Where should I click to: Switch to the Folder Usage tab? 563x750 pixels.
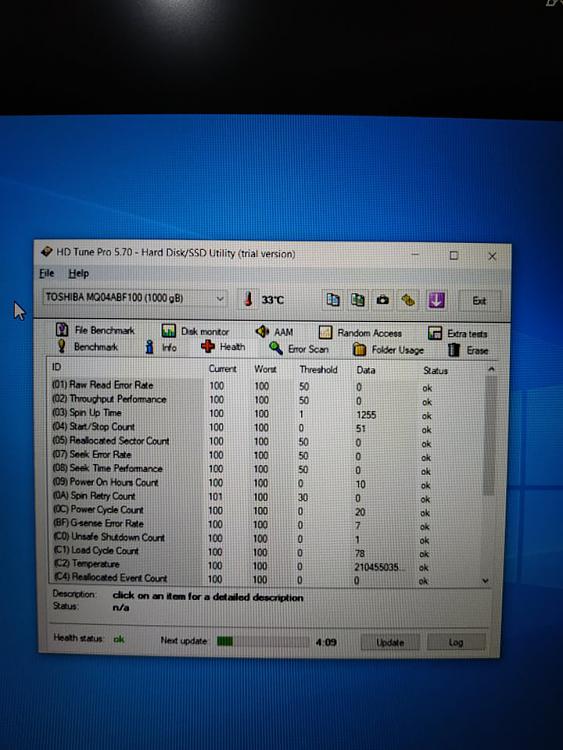click(x=388, y=350)
